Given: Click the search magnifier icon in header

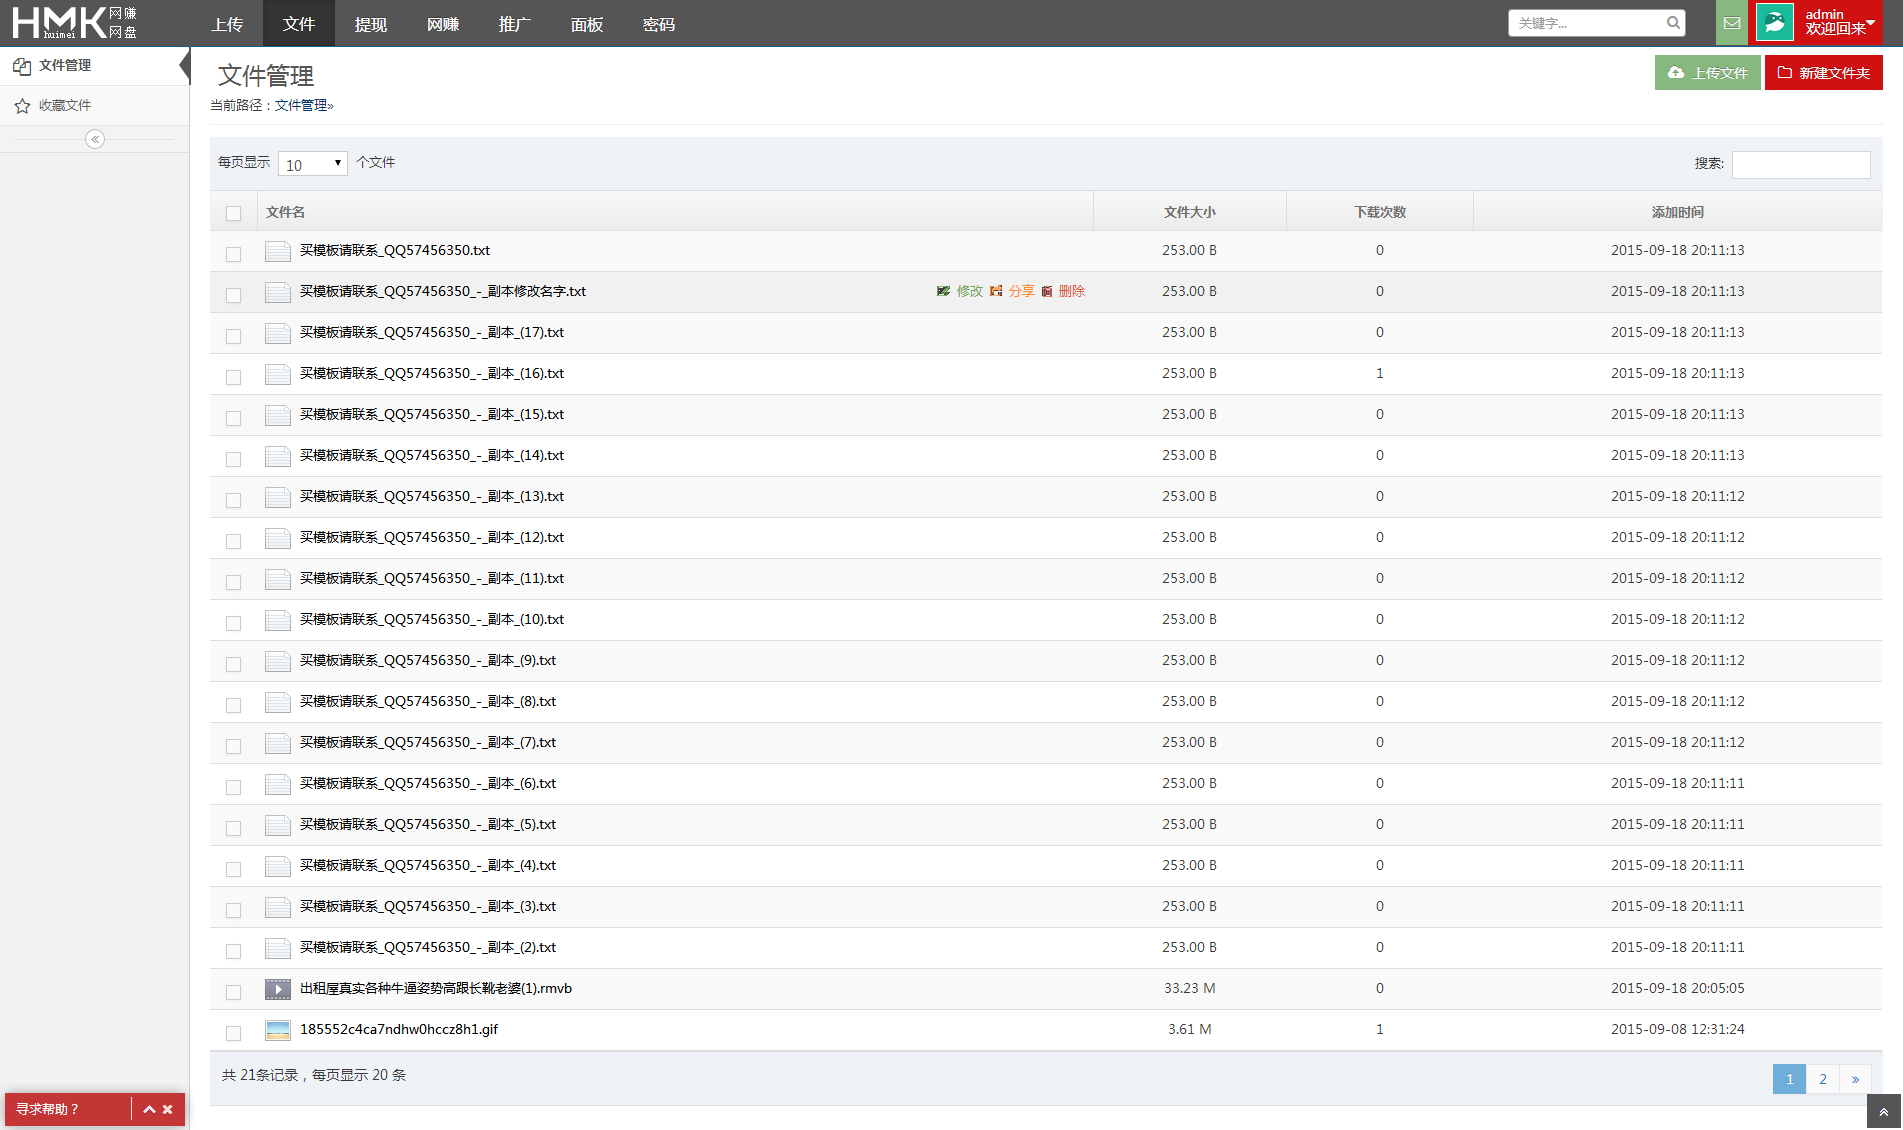Looking at the screenshot, I should point(1673,23).
